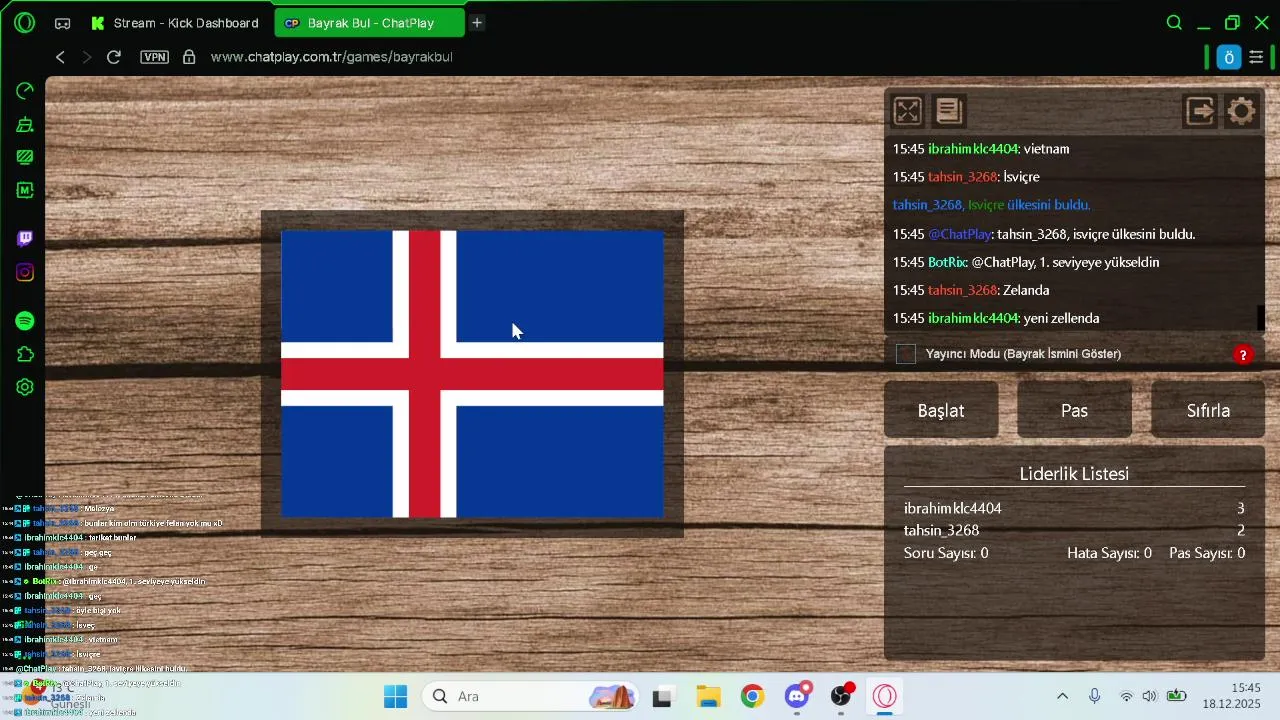The width and height of the screenshot is (1280, 720).
Task: Open volume control in system tray
Action: point(1150,696)
